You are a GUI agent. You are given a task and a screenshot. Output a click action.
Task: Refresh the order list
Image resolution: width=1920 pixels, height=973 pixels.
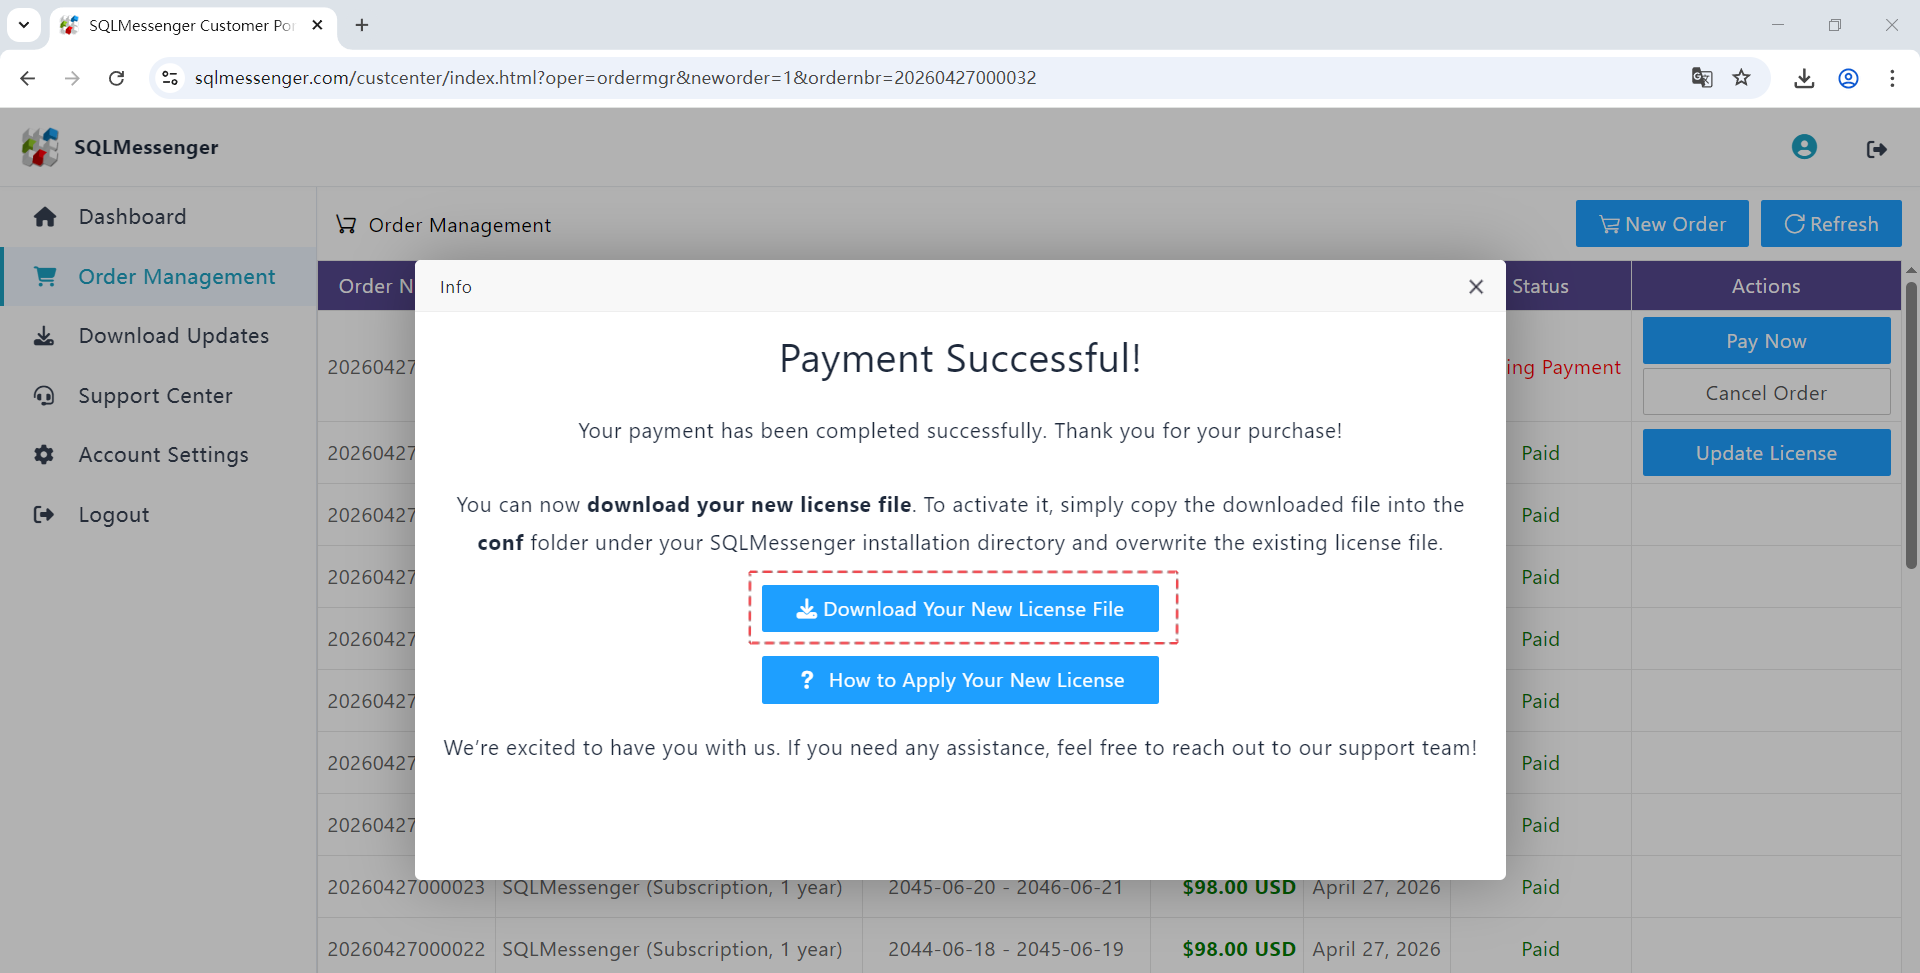[x=1831, y=223]
